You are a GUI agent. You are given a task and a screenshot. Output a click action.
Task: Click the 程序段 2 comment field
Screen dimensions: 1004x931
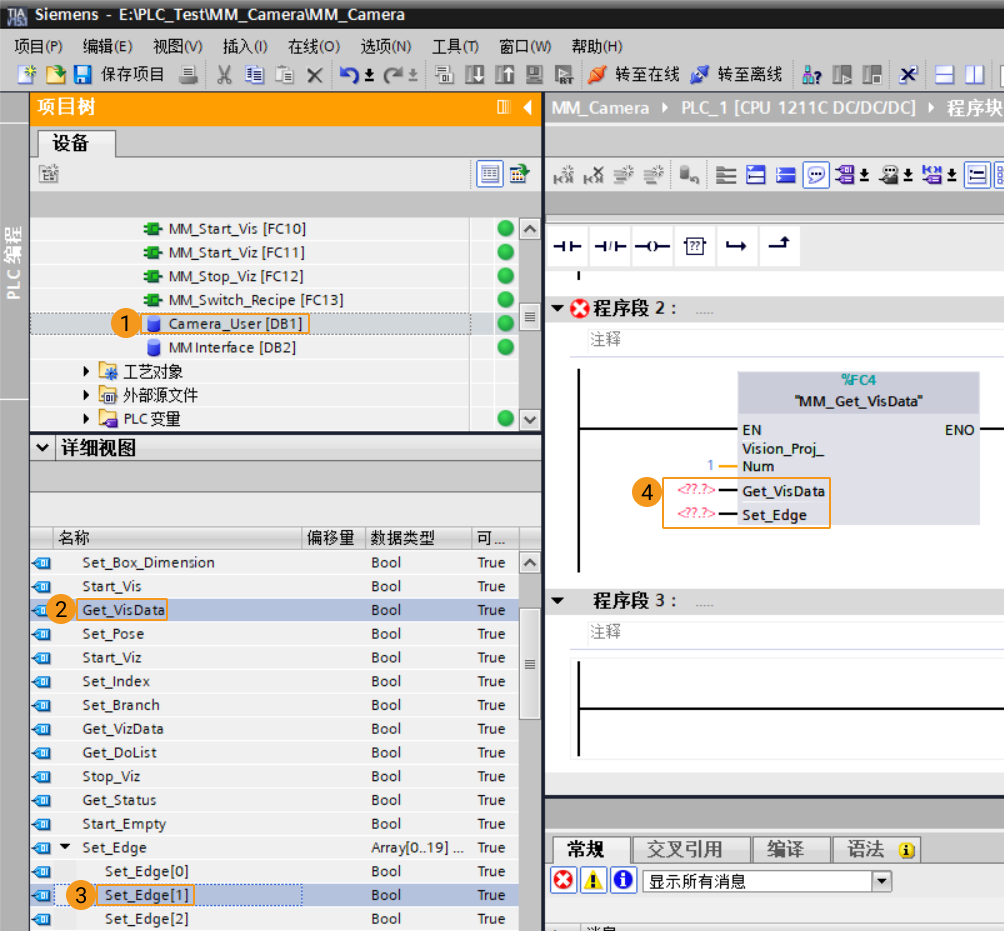[795, 340]
